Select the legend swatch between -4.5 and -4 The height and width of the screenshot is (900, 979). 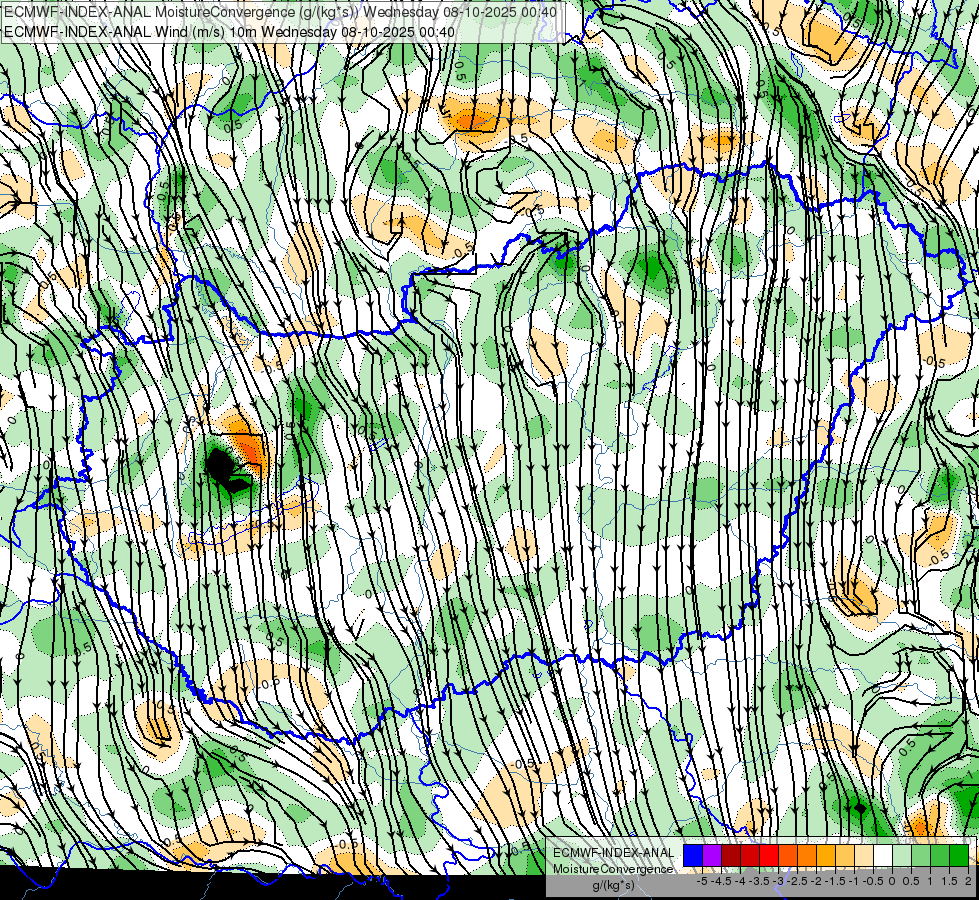tap(731, 856)
